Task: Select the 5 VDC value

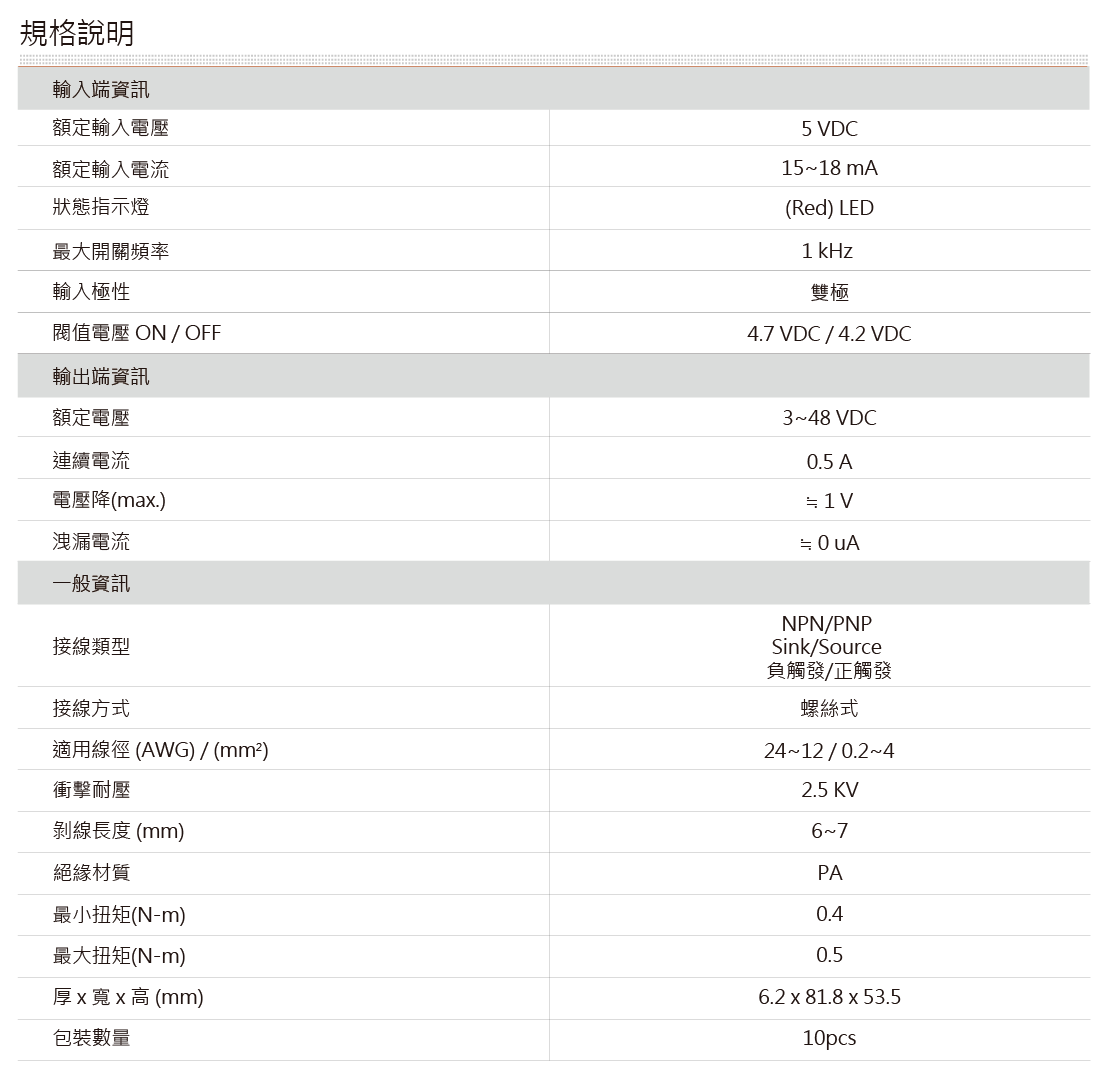Action: 829,128
